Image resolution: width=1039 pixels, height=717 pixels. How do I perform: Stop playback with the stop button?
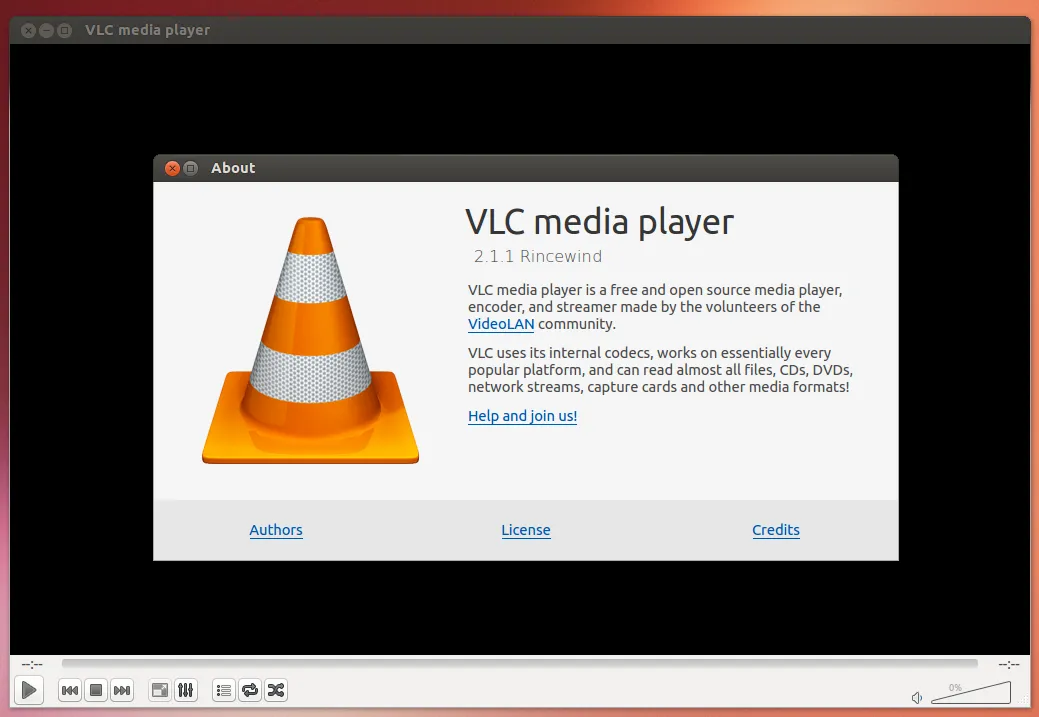tap(96, 690)
